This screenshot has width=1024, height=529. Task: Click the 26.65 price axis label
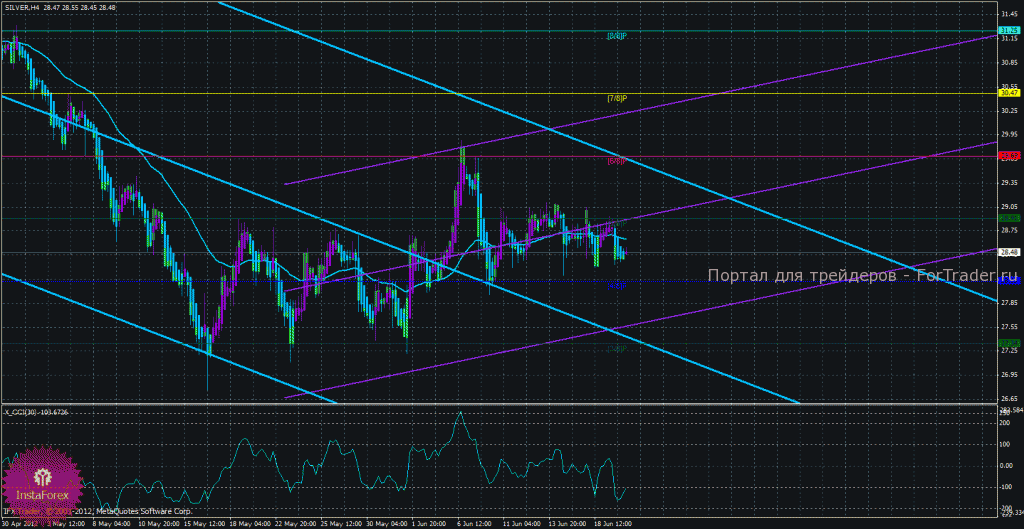click(x=1010, y=398)
